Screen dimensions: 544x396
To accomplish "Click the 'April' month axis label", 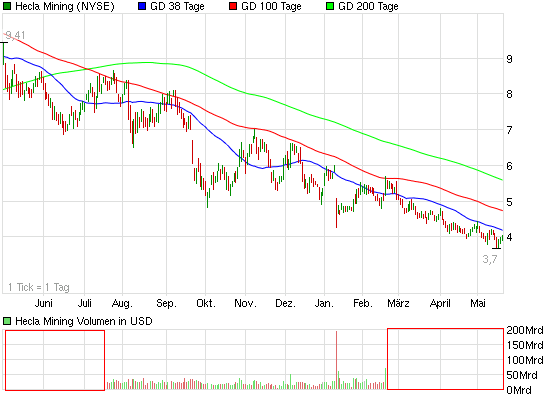I will 440,304.
